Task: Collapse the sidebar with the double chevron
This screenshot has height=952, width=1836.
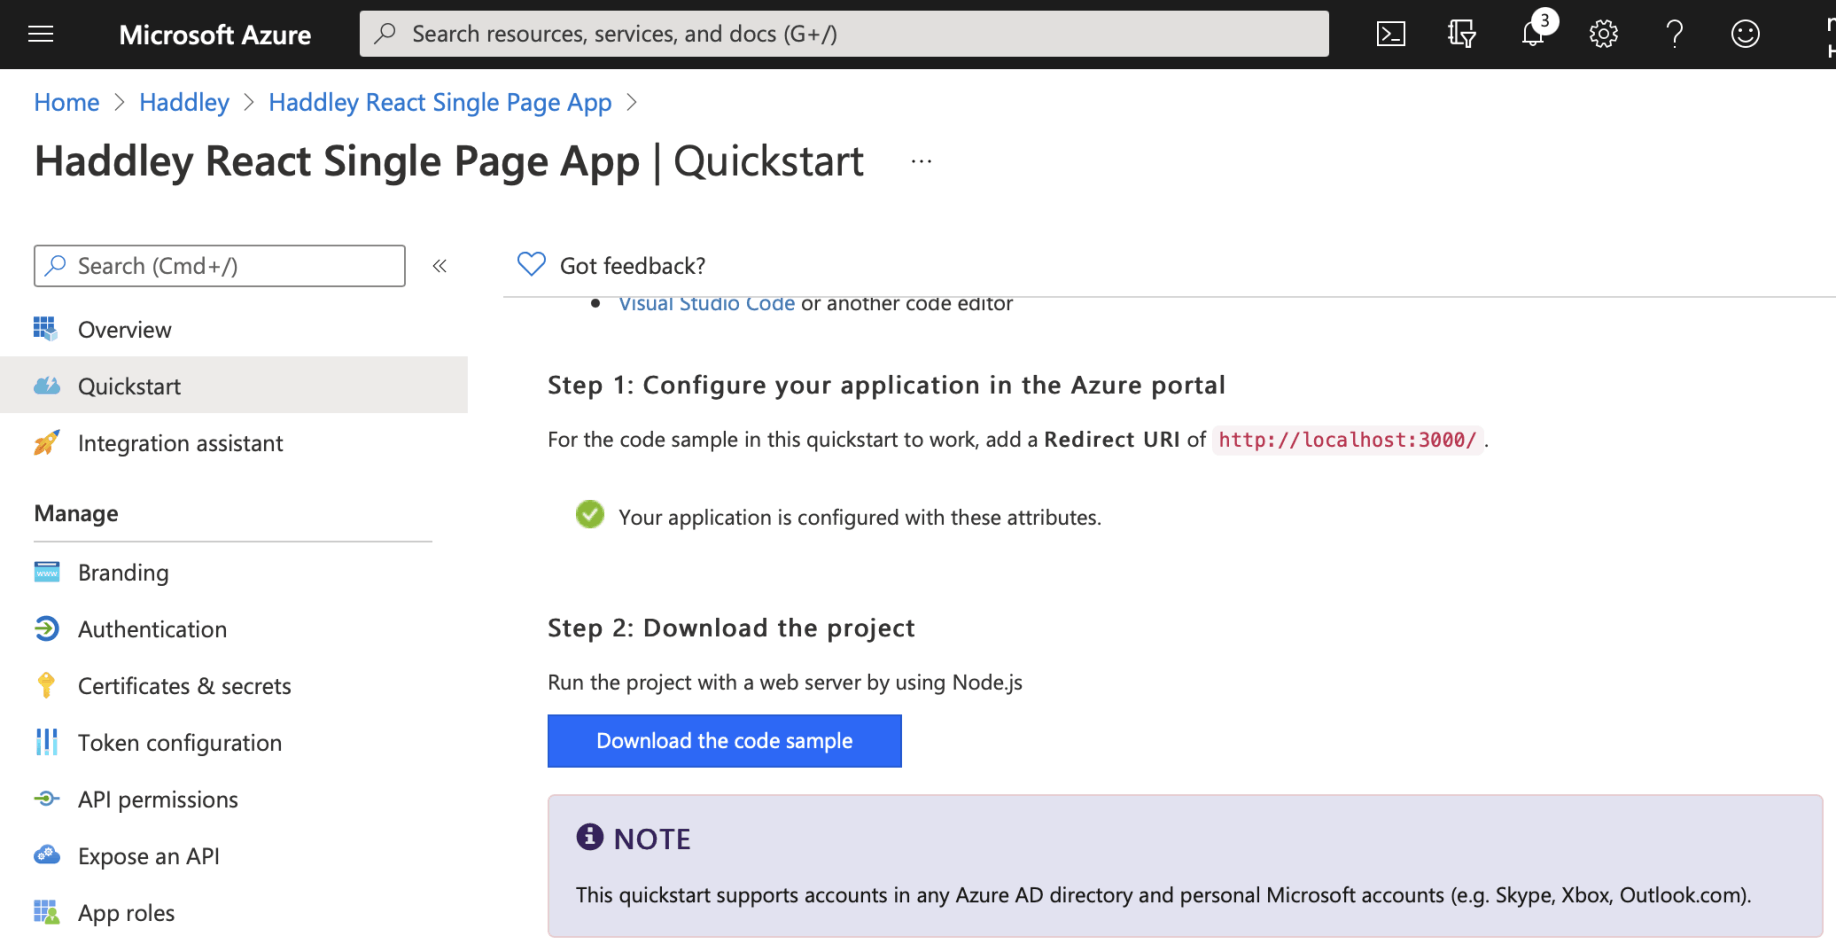Action: tap(439, 266)
